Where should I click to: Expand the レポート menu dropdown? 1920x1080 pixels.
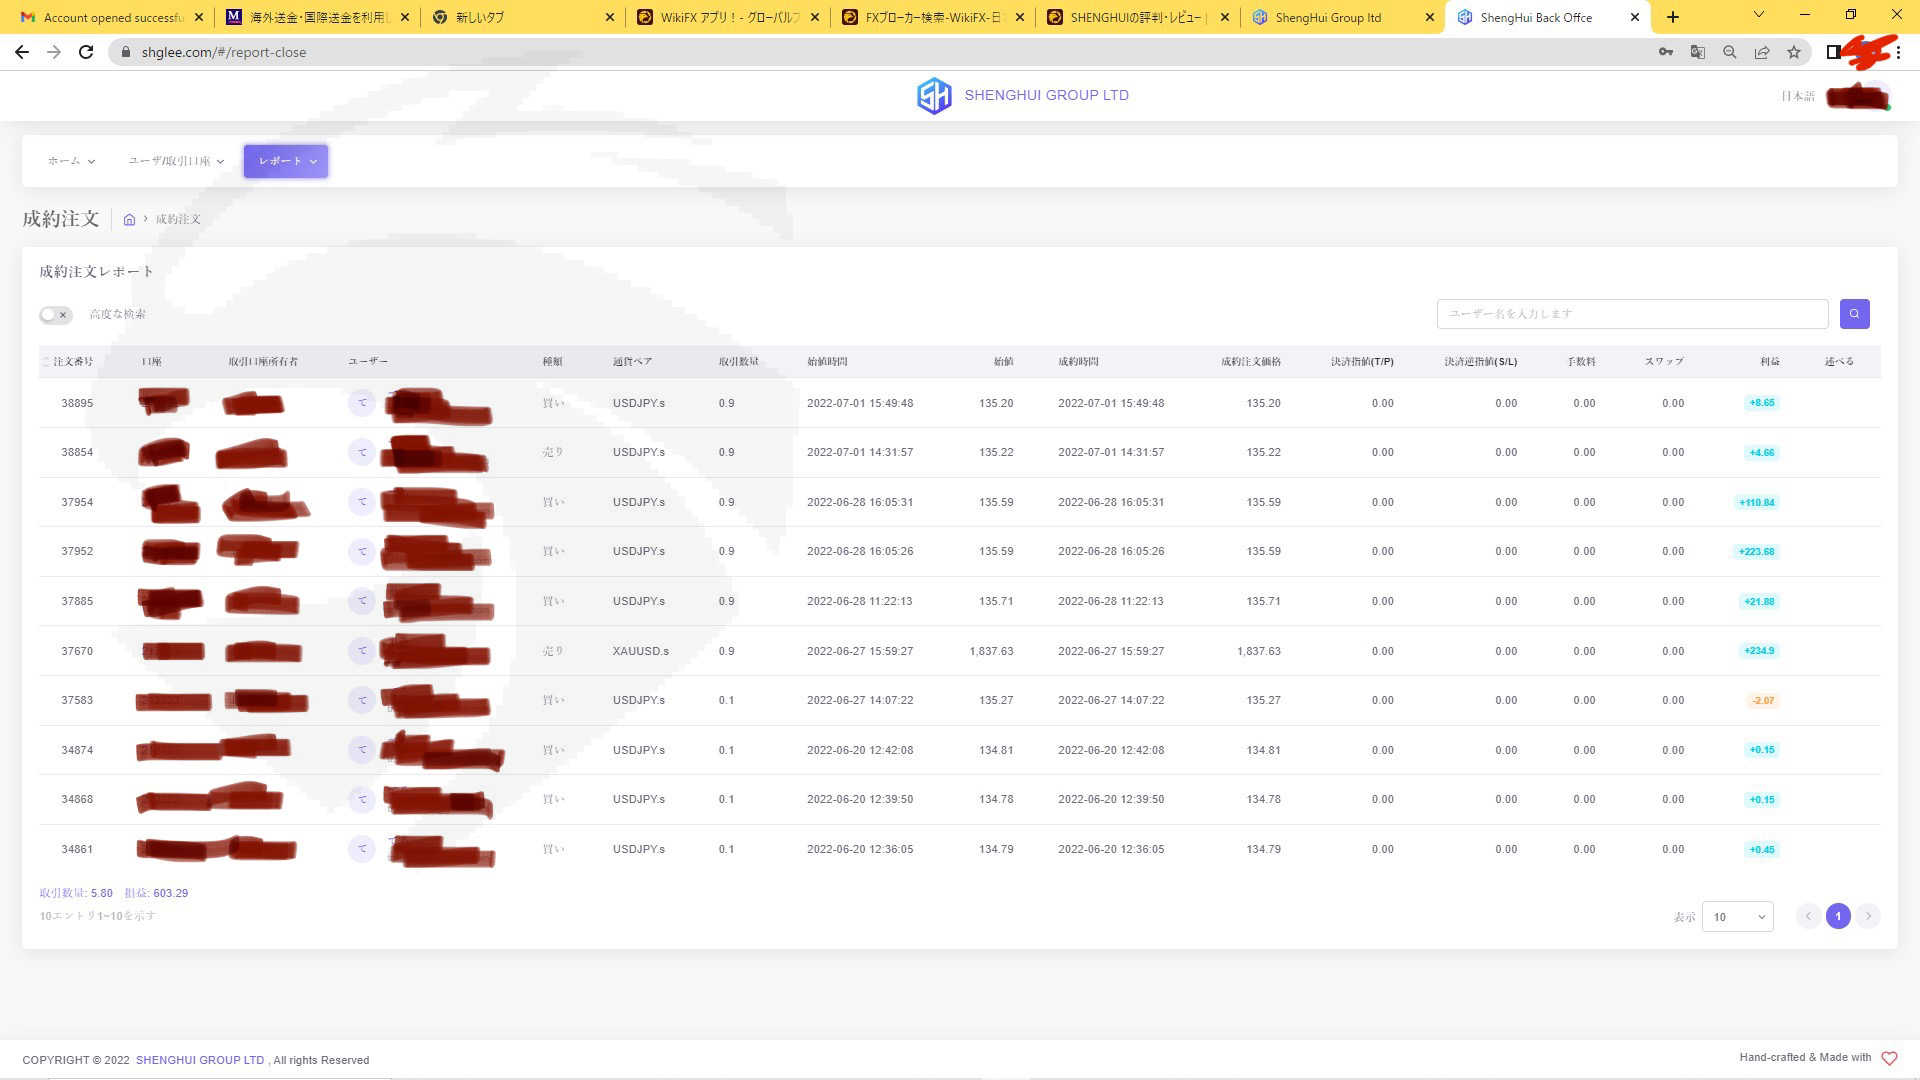(286, 161)
